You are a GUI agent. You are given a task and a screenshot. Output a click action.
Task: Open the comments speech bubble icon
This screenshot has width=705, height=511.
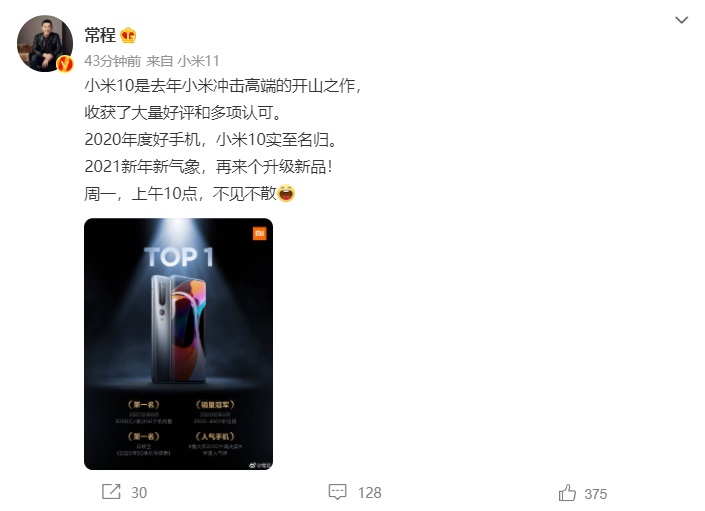[x=337, y=492]
